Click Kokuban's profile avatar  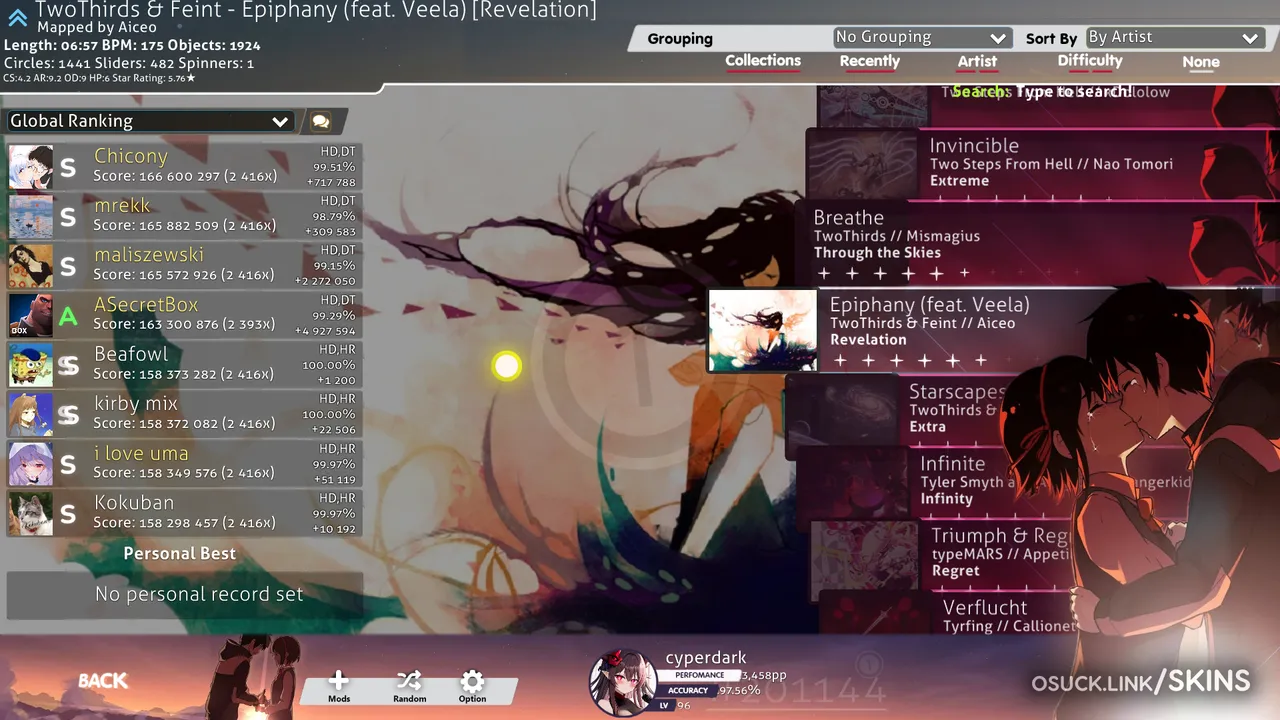(31, 513)
